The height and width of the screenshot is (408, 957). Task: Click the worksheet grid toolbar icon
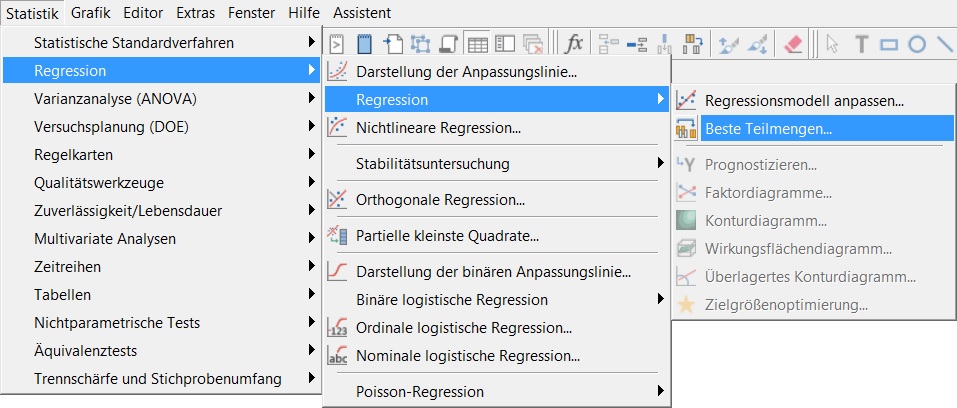(x=477, y=44)
